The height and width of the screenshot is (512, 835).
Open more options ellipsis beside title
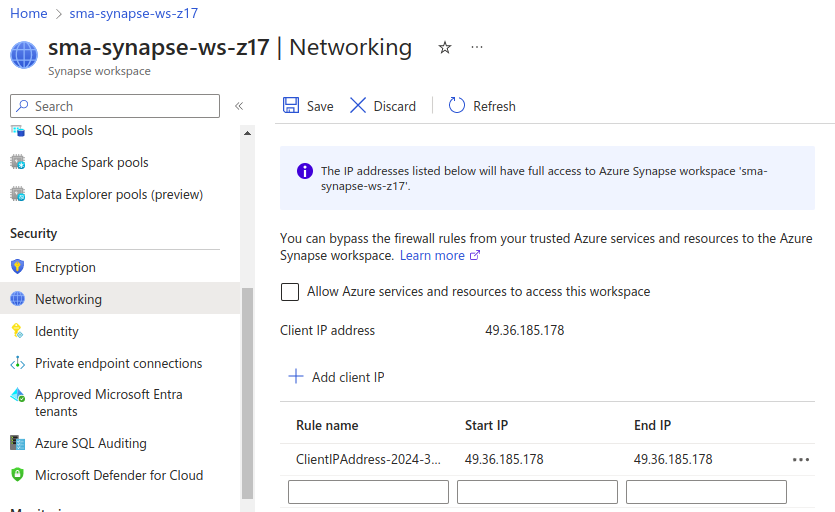click(477, 48)
